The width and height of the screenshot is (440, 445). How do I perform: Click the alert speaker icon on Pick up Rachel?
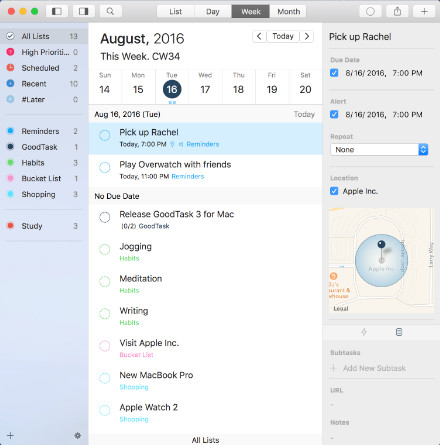tap(181, 144)
